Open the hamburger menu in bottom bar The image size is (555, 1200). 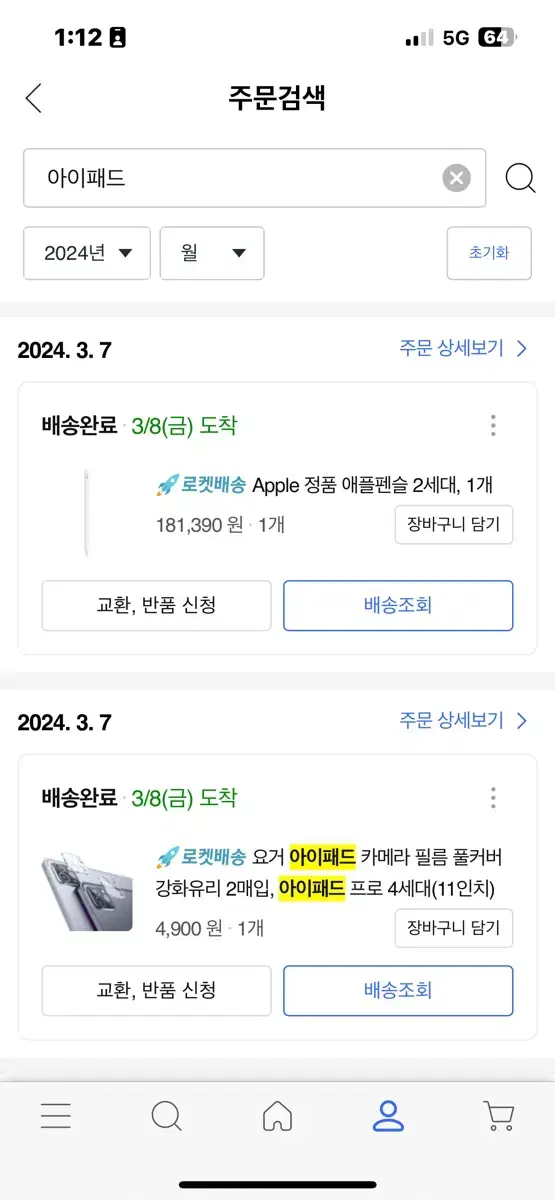coord(56,1115)
